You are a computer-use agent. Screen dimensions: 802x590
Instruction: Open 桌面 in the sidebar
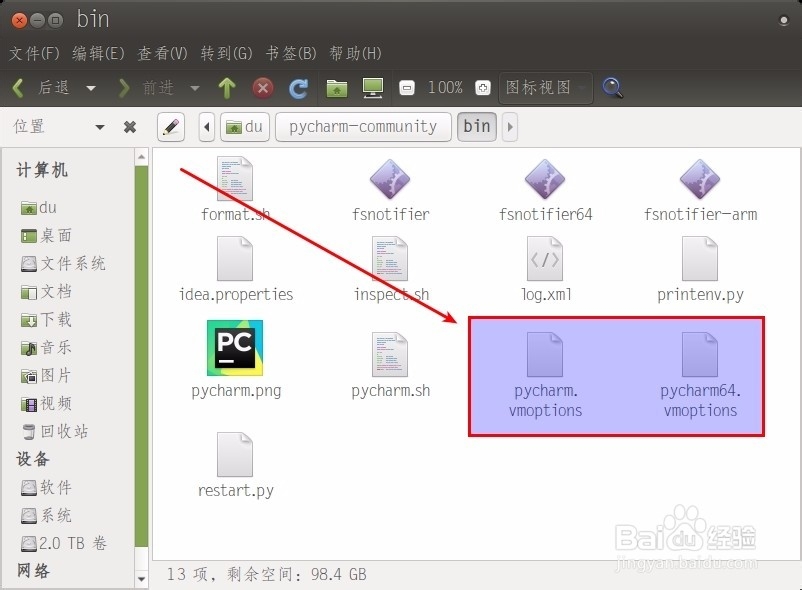(x=46, y=236)
